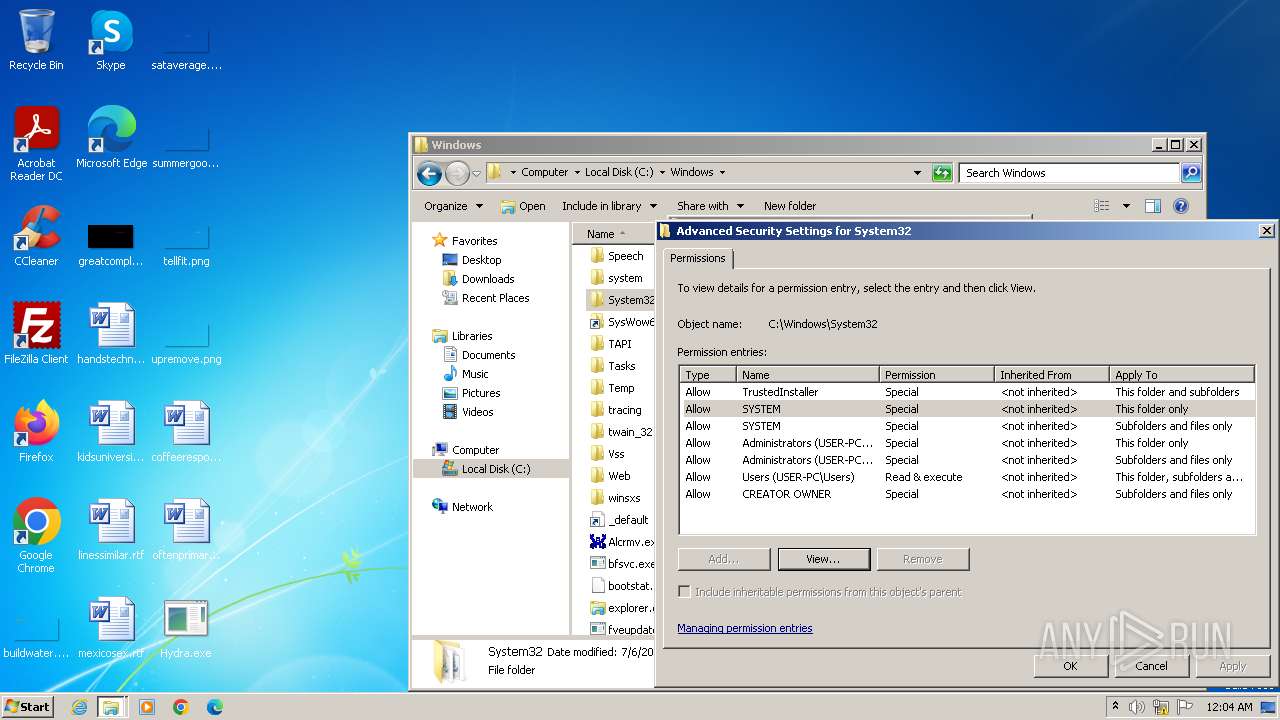Refresh the Windows folder view
The height and width of the screenshot is (720, 1280).
tap(942, 173)
